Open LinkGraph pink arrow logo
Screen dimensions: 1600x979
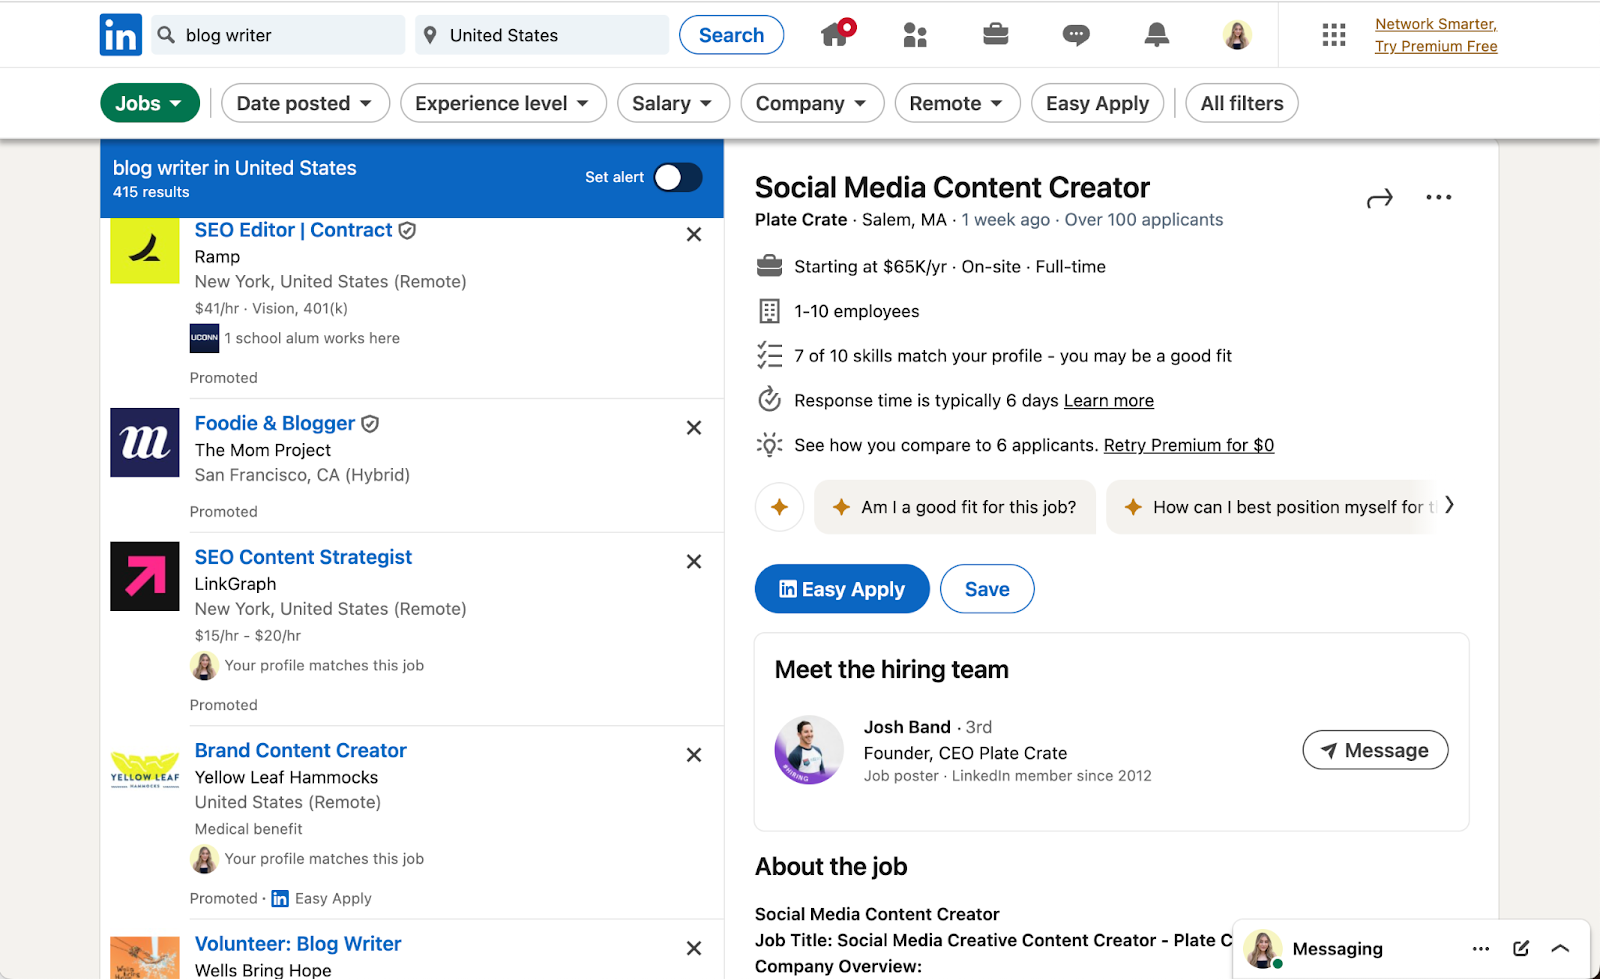click(x=145, y=576)
